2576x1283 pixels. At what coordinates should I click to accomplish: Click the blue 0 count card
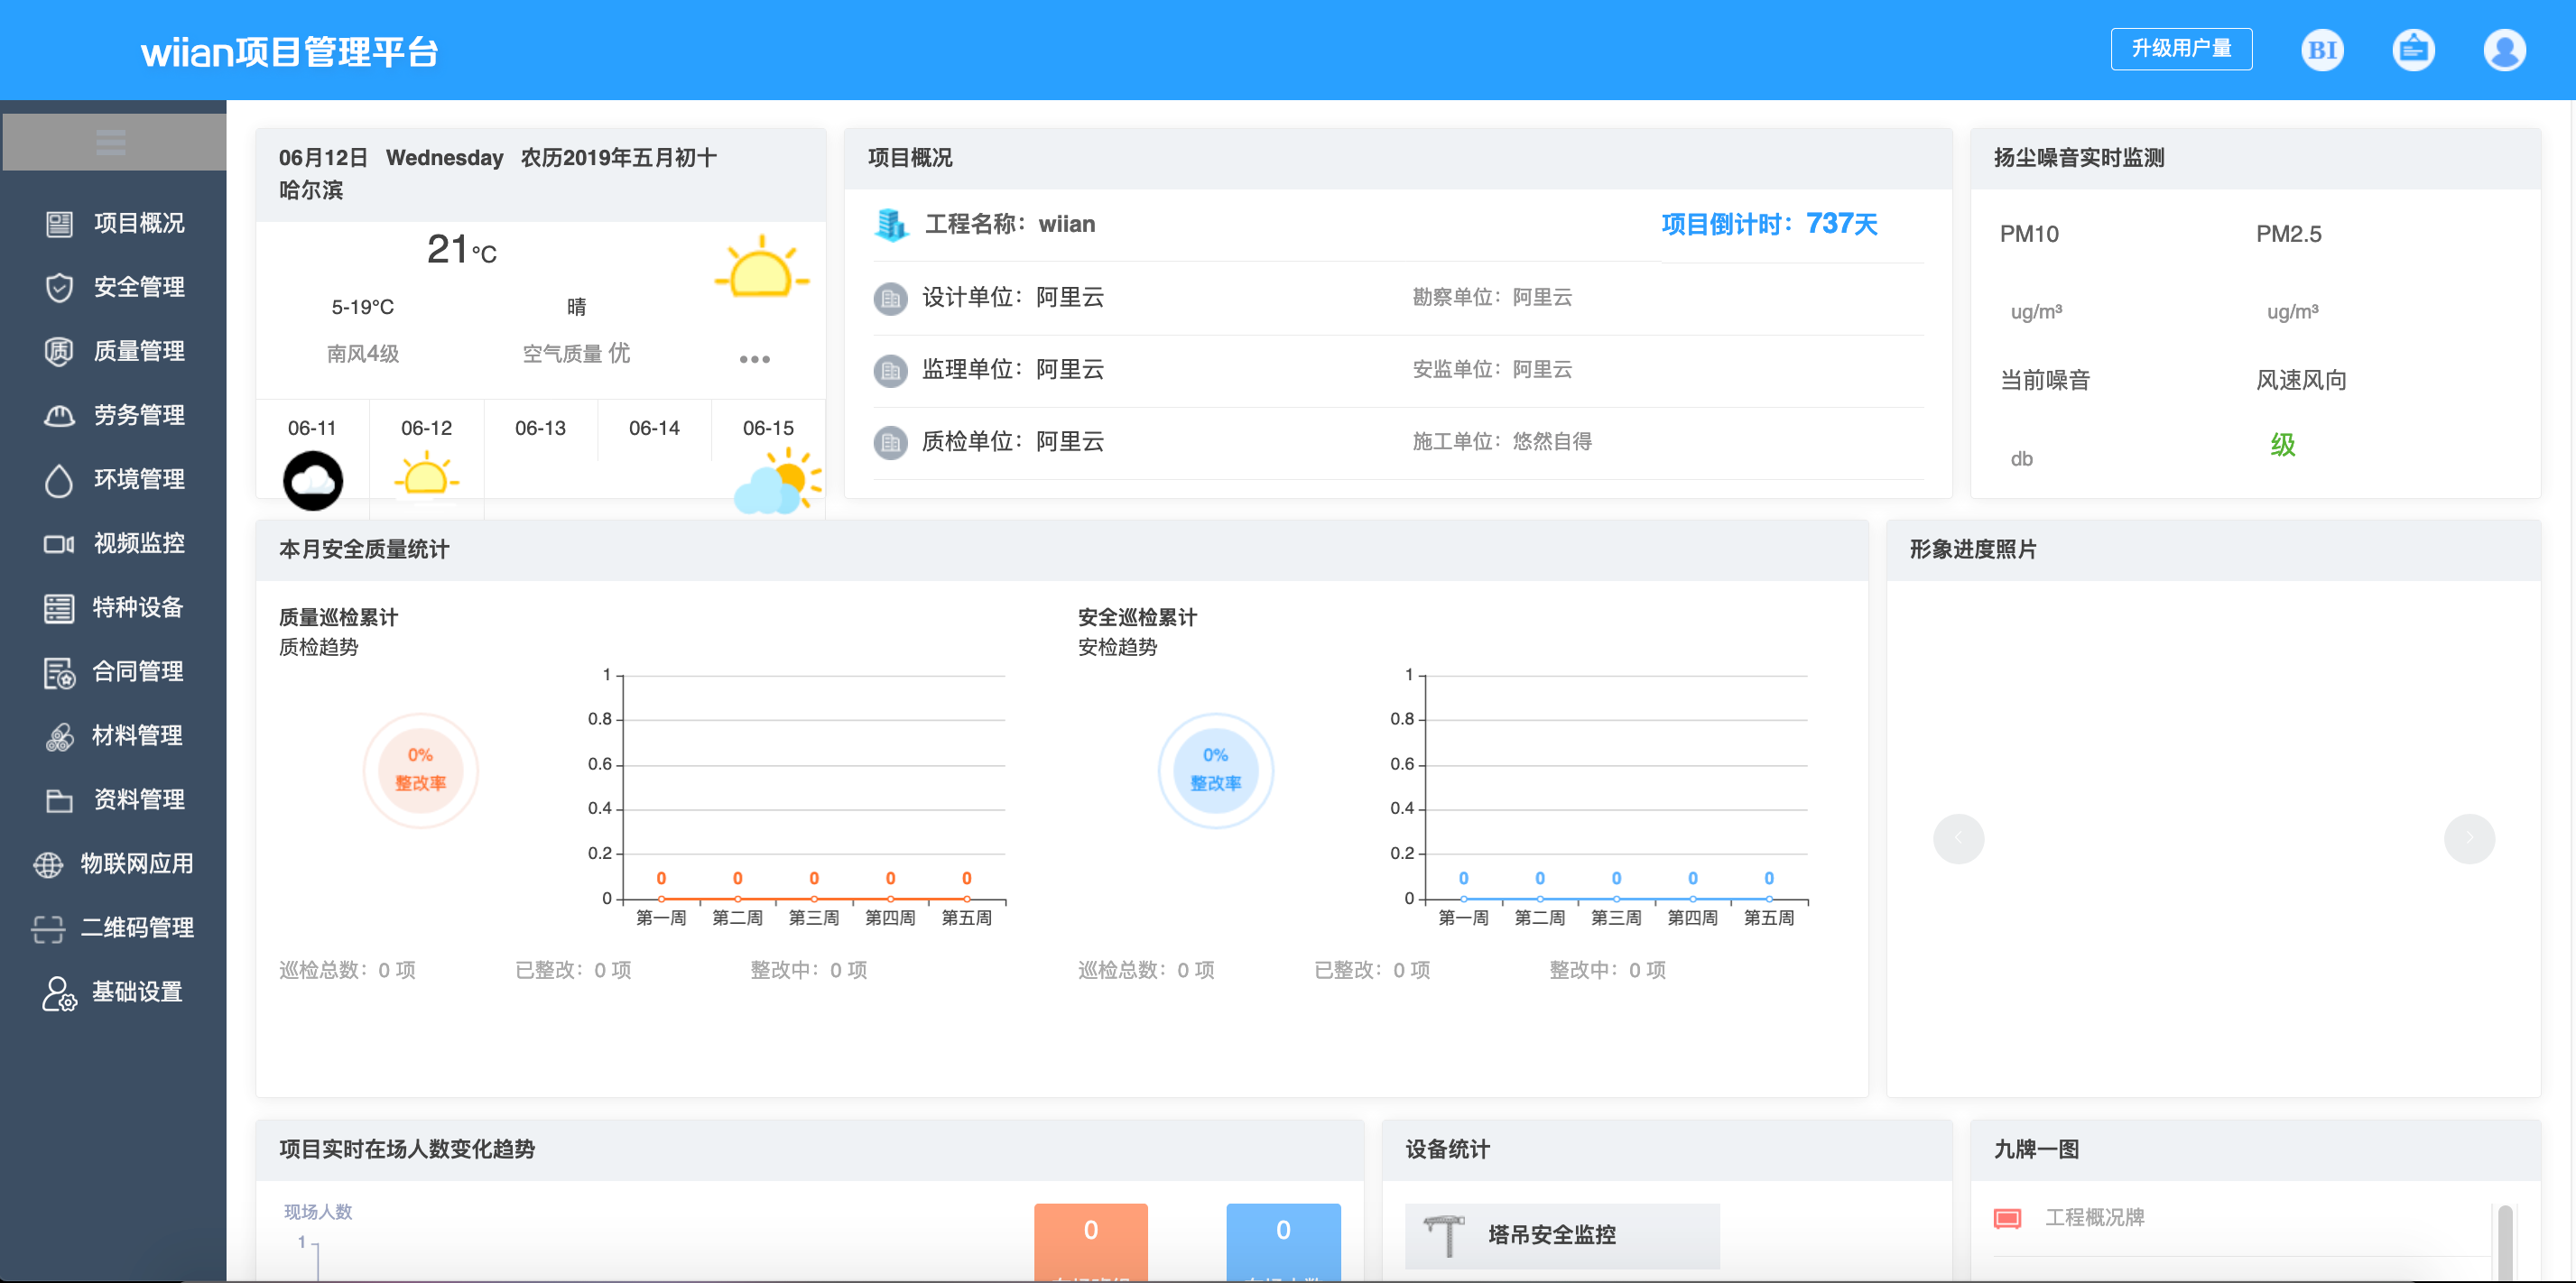coord(1283,1241)
